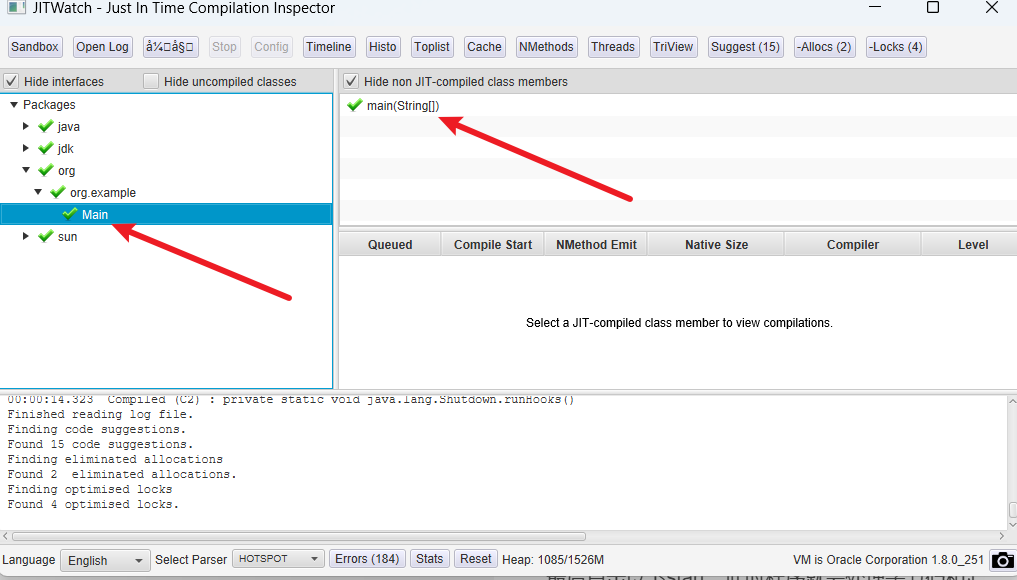Click green checkmark beside main(String[]) method

[354, 106]
